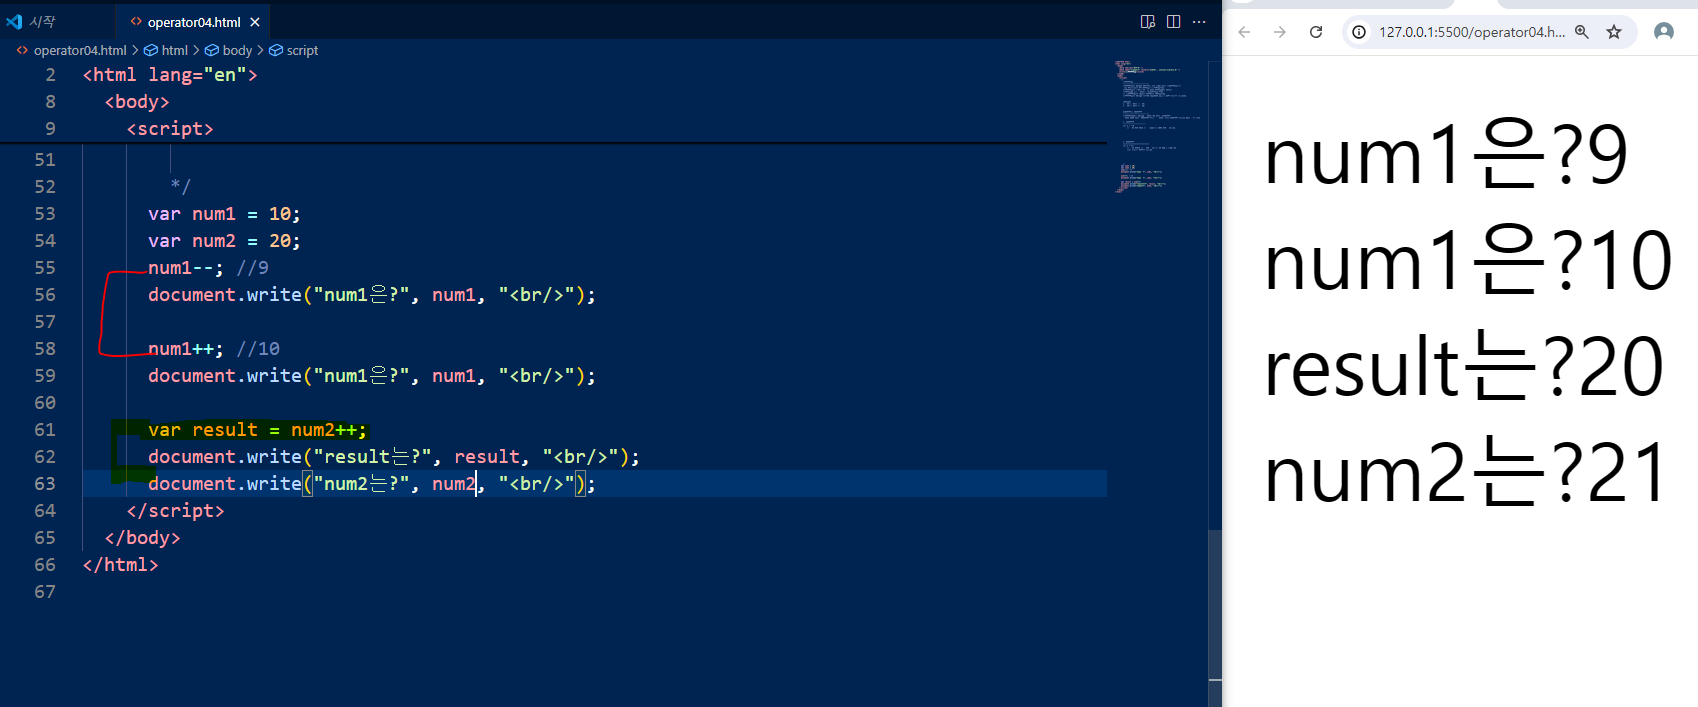This screenshot has height=707, width=1698.
Task: Click the result는?20 output text
Action: point(1464,367)
